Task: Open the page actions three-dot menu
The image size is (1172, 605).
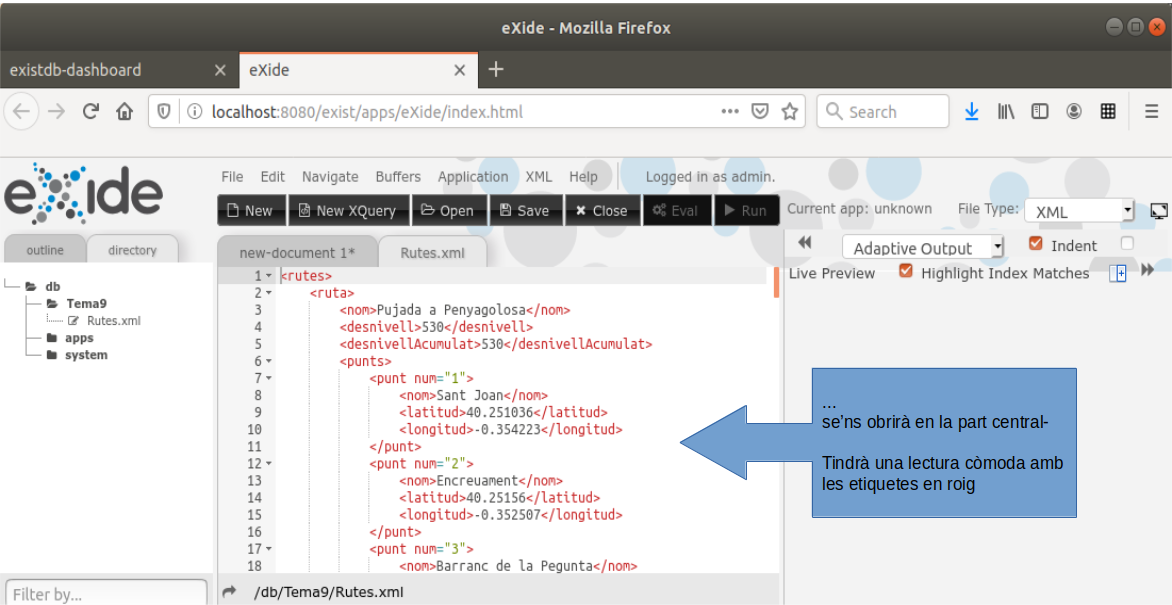Action: click(730, 112)
